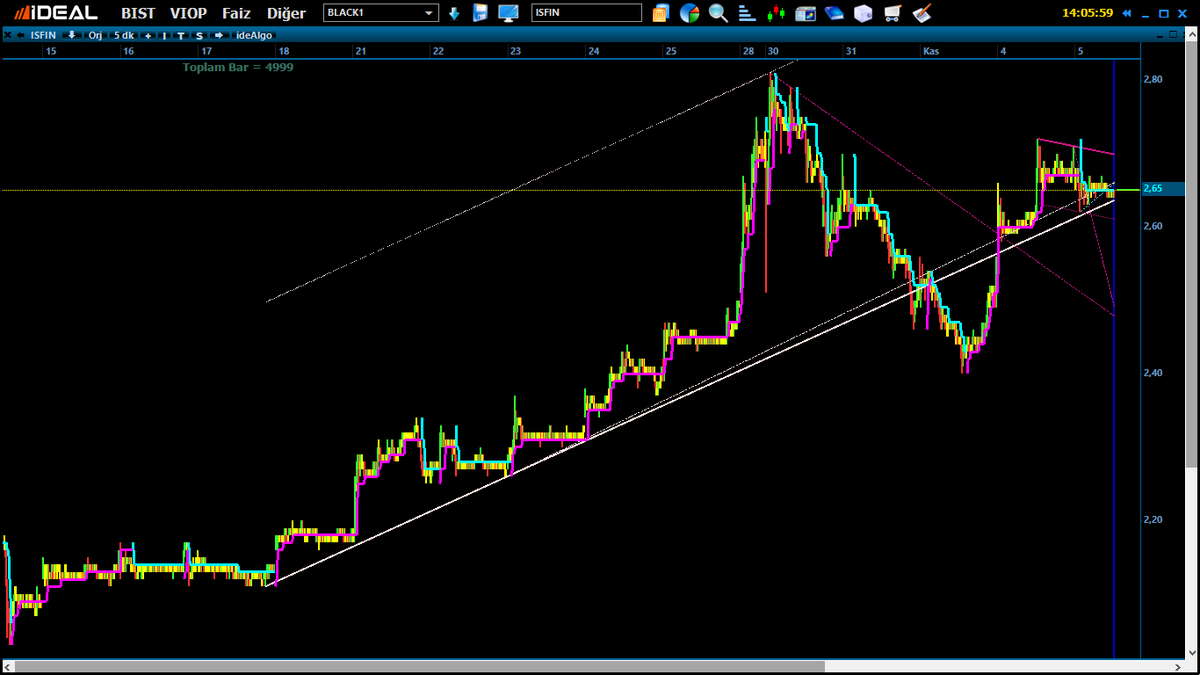Image resolution: width=1200 pixels, height=675 pixels.
Task: Click the horizontal scrollbar thumb
Action: 419,666
